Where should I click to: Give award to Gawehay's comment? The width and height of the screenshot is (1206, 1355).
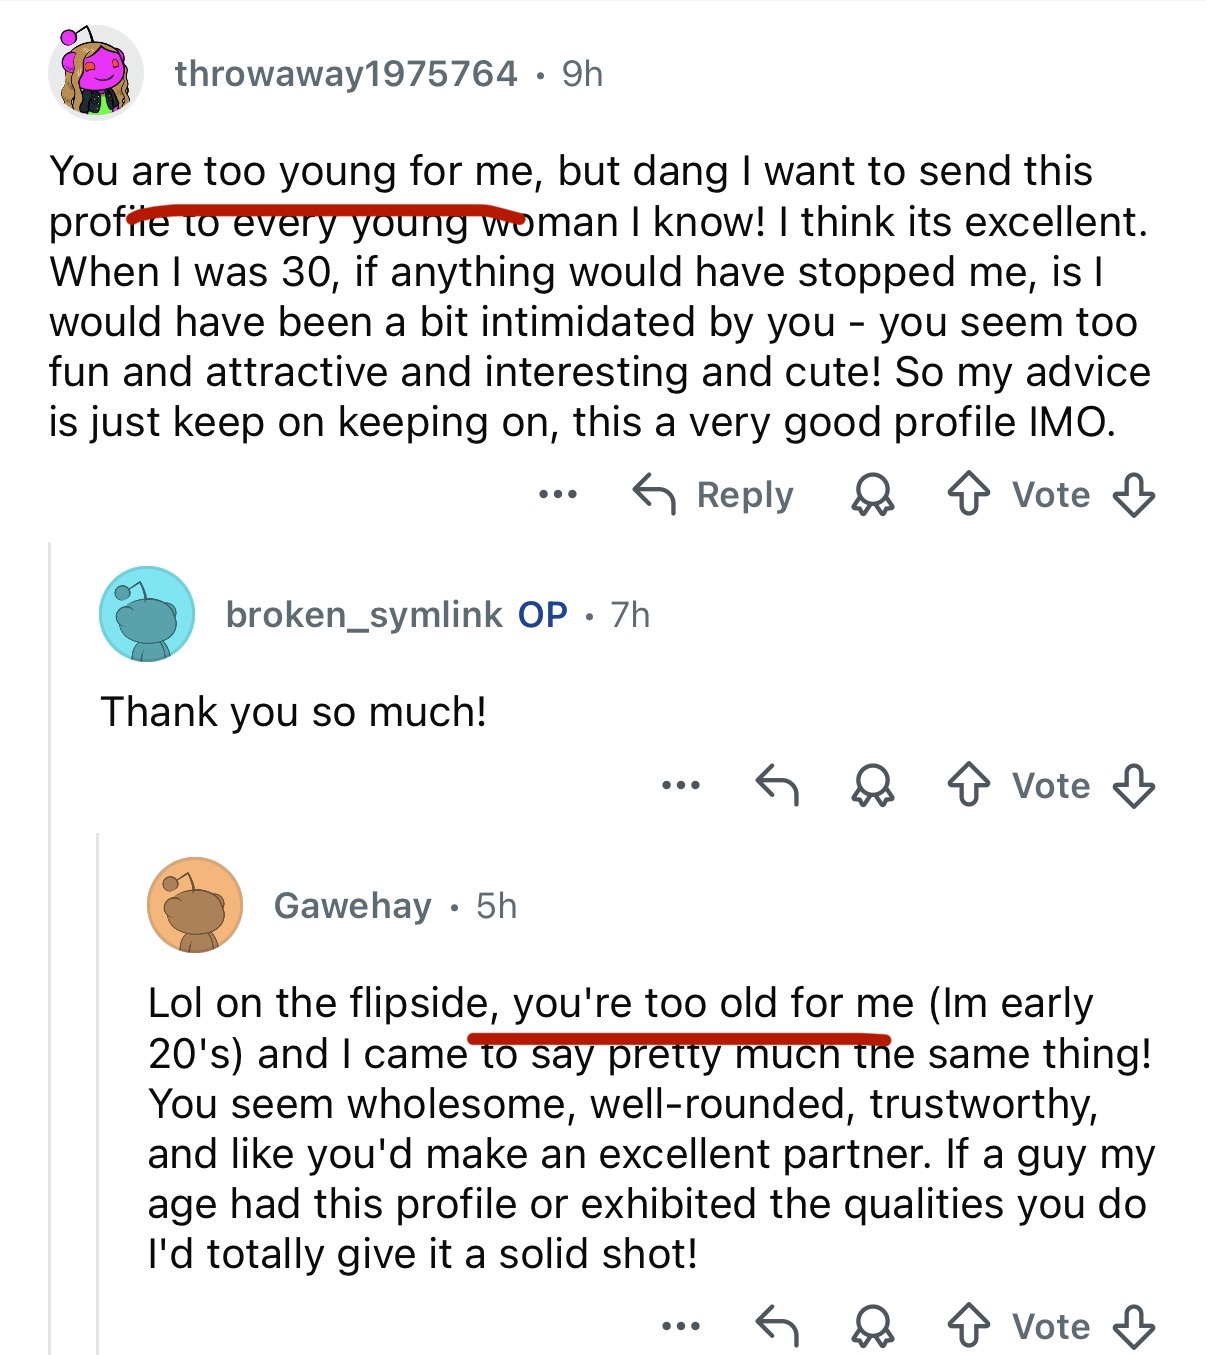point(872,1326)
